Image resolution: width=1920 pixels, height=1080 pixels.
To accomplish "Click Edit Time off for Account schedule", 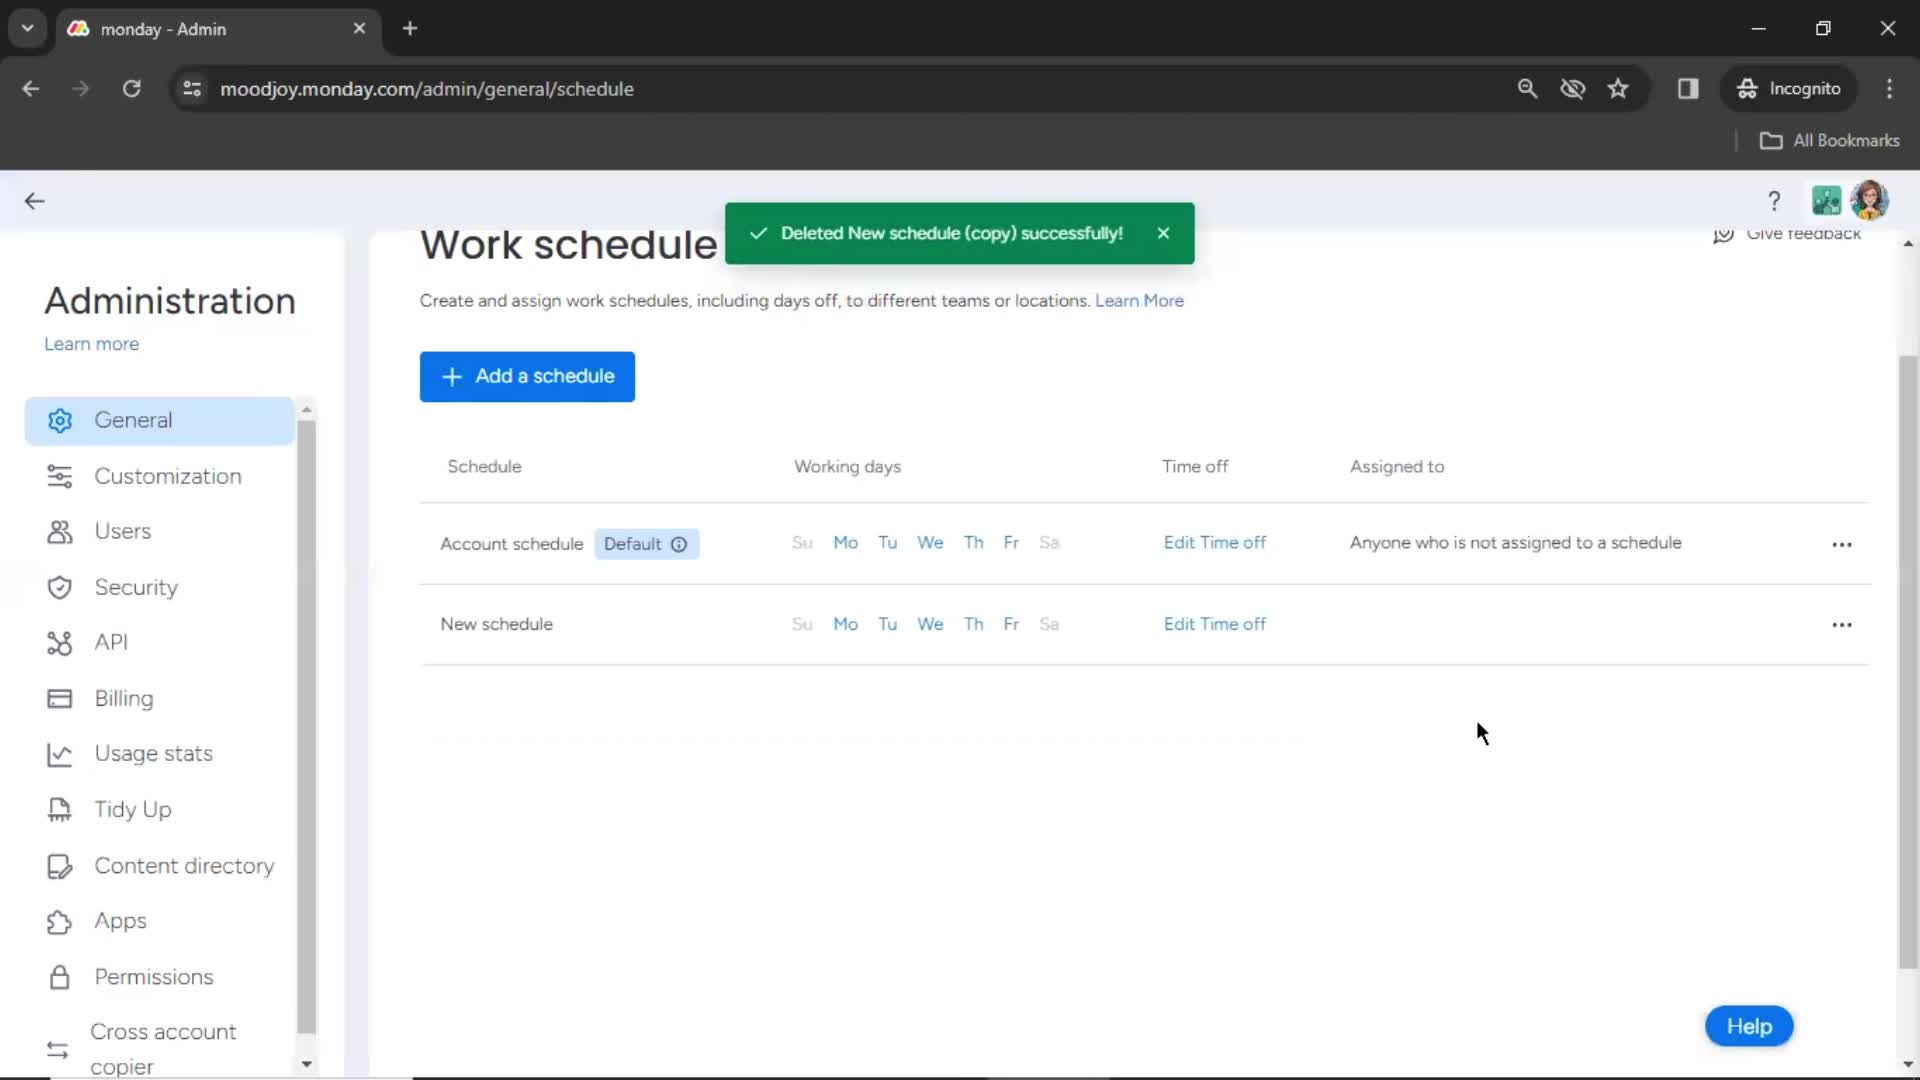I will pyautogui.click(x=1215, y=542).
